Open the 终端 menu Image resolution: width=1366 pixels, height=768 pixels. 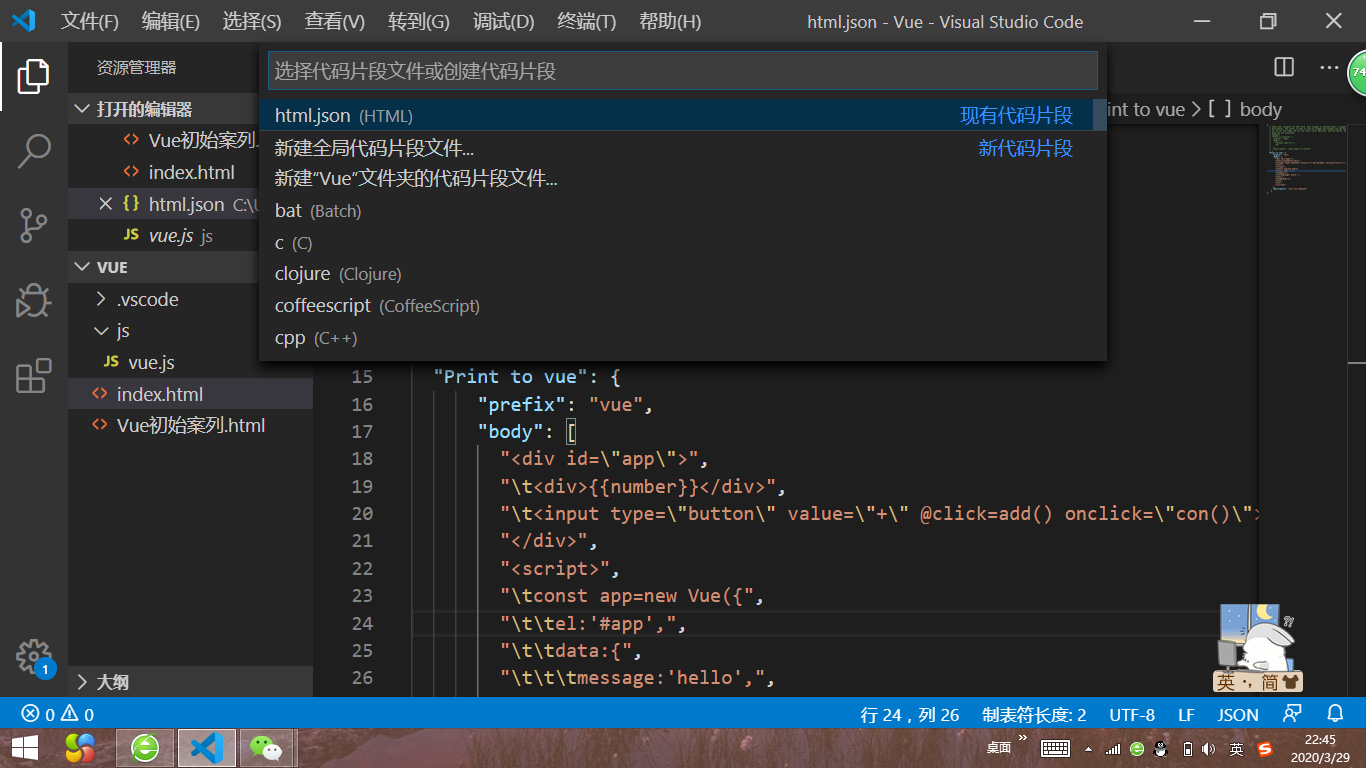(x=585, y=21)
